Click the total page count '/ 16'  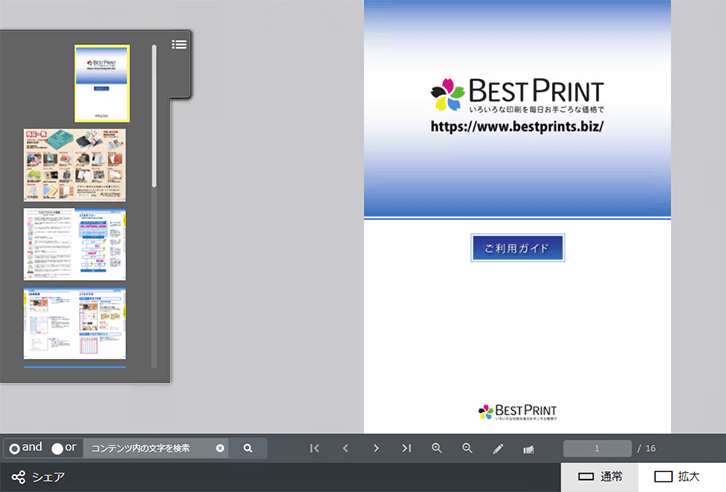[646, 448]
